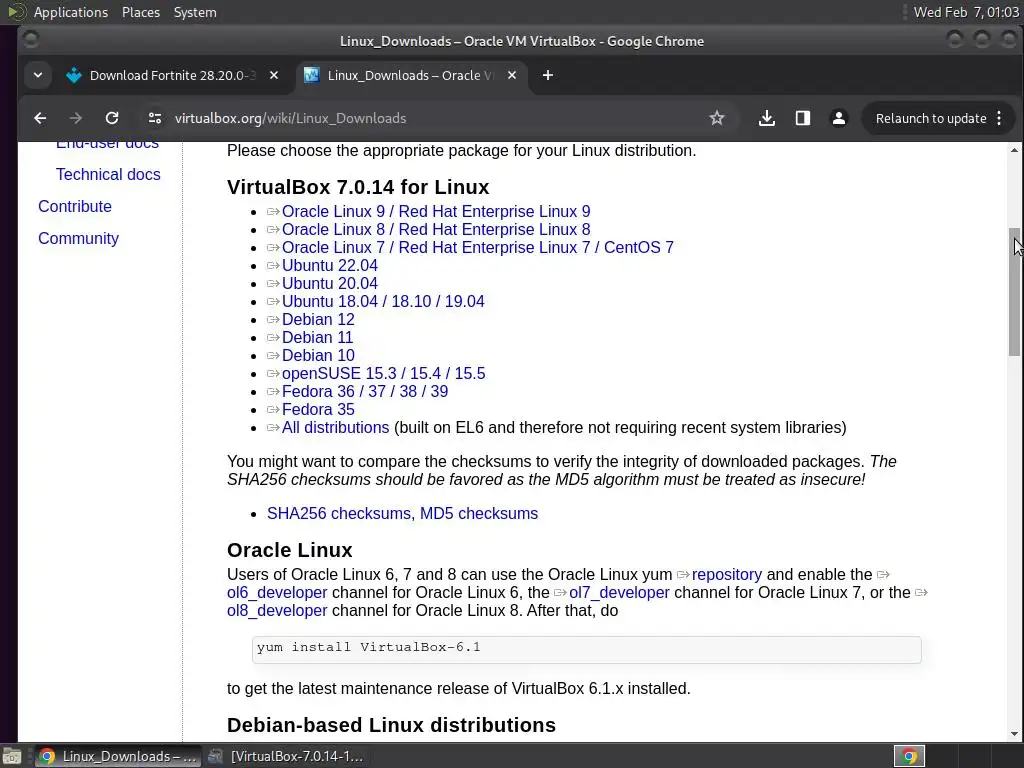Click the Applications menu logo icon

[17, 12]
